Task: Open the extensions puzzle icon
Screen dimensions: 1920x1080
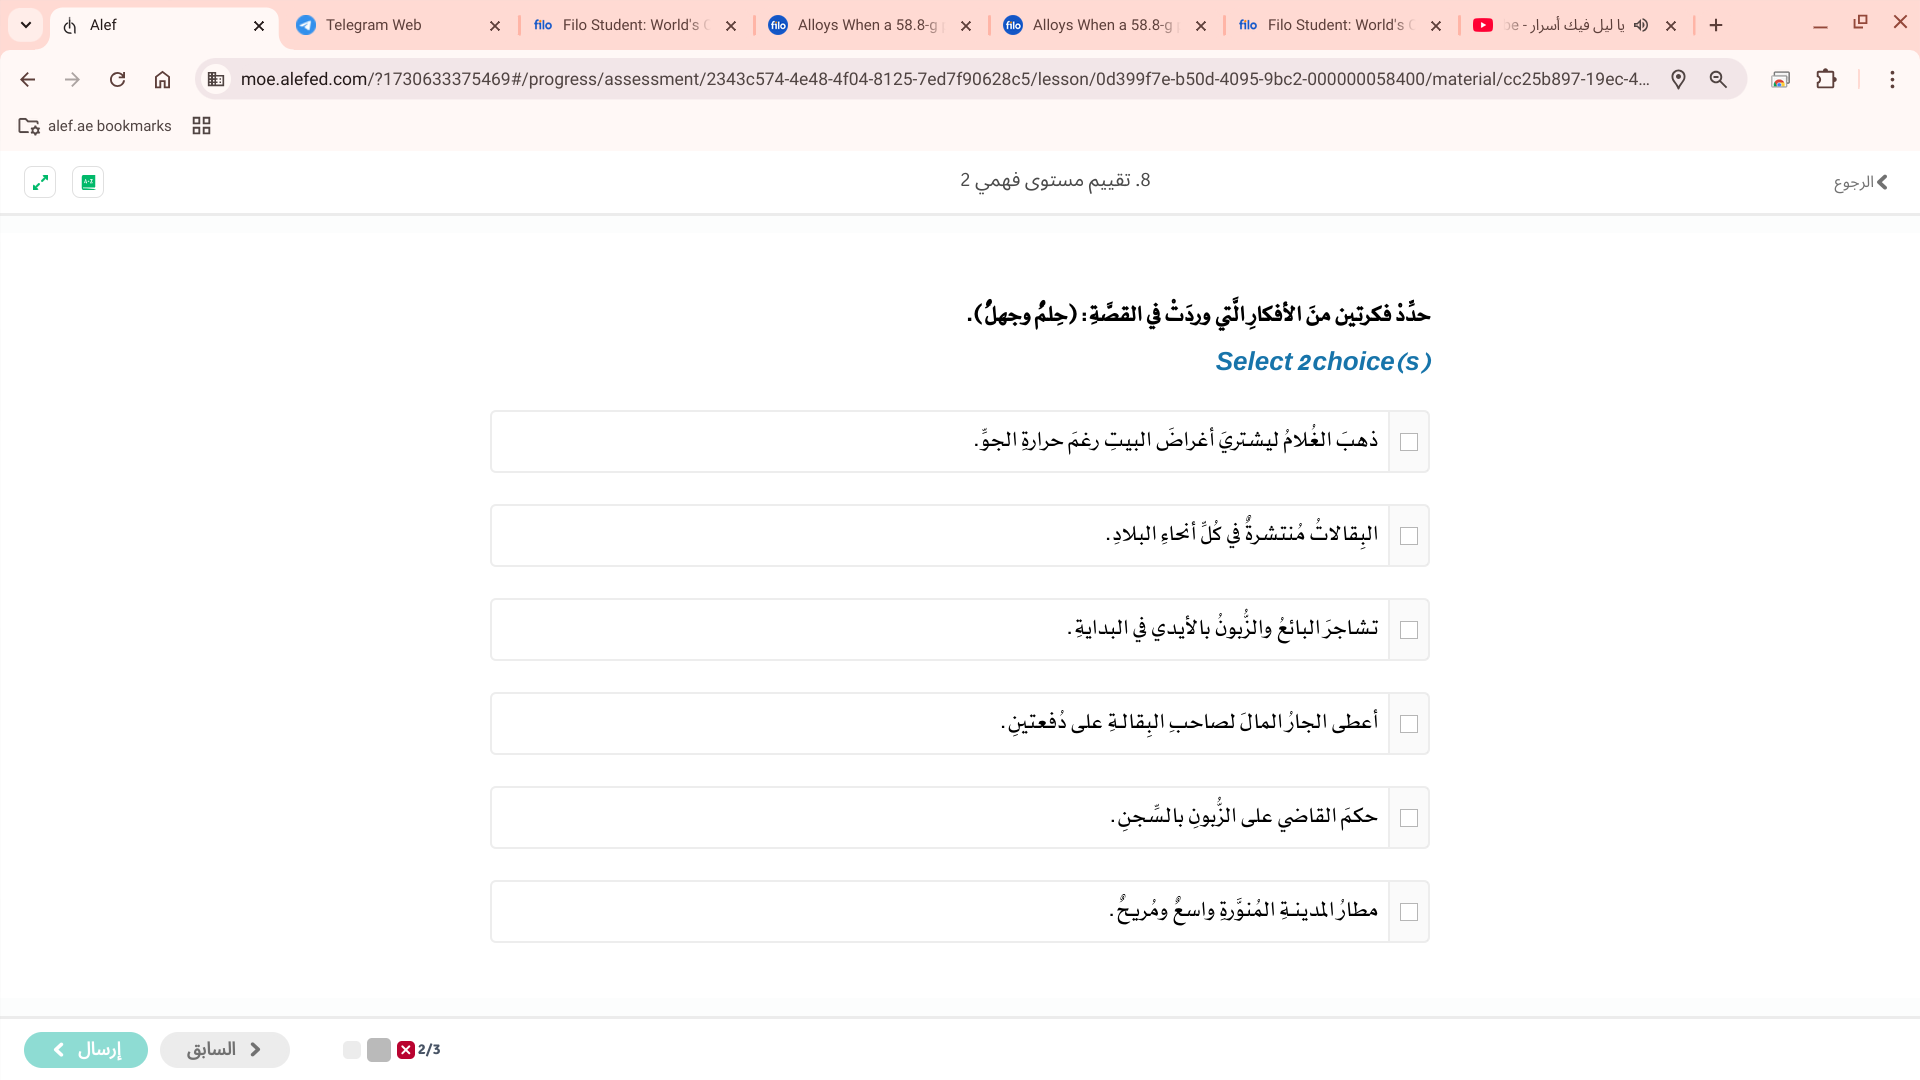Action: coord(1826,79)
